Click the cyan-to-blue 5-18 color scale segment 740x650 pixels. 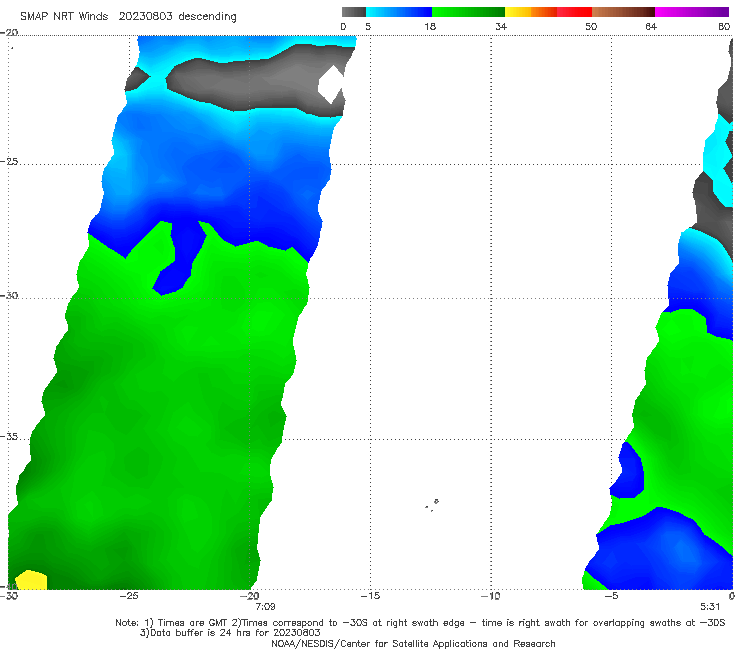(399, 12)
